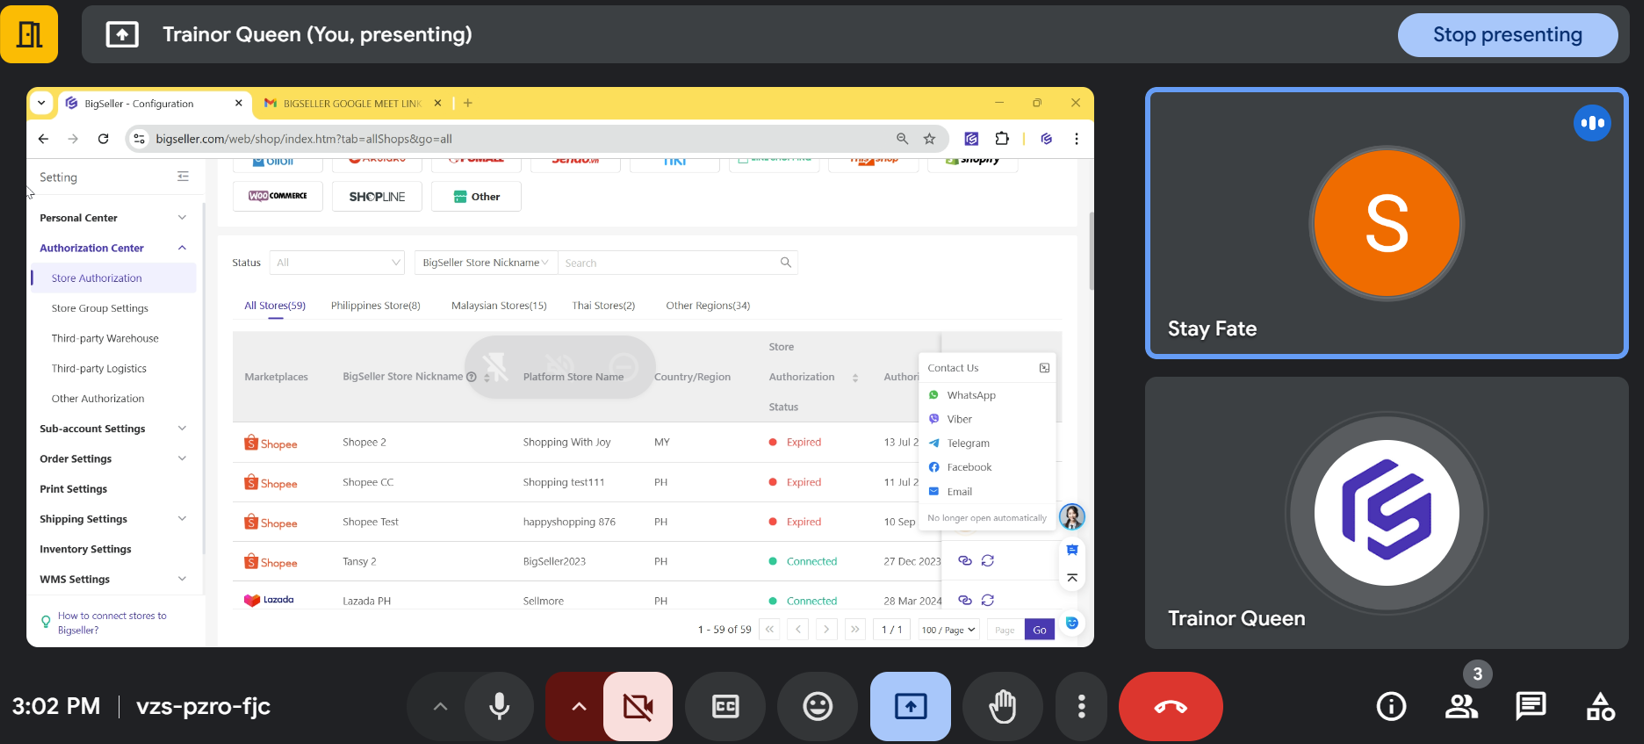Open the How to connect stores link
The image size is (1644, 744).
click(x=112, y=623)
